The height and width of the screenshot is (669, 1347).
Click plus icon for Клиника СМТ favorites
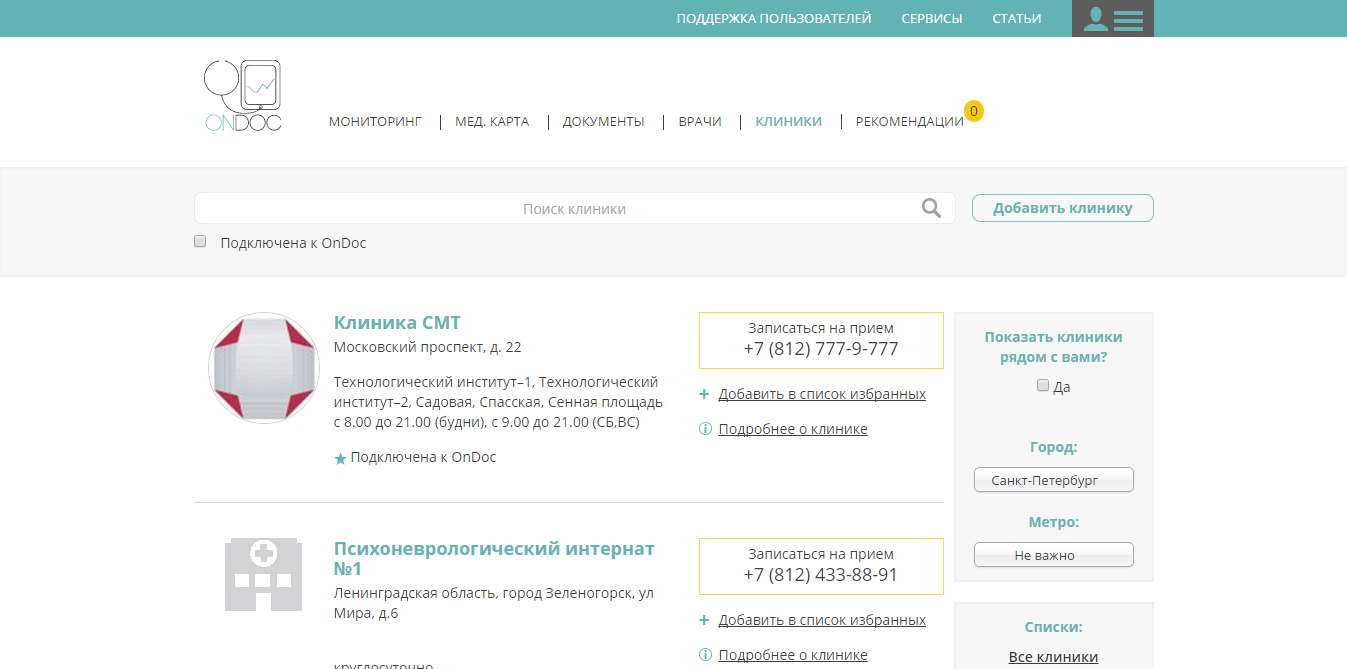[705, 394]
